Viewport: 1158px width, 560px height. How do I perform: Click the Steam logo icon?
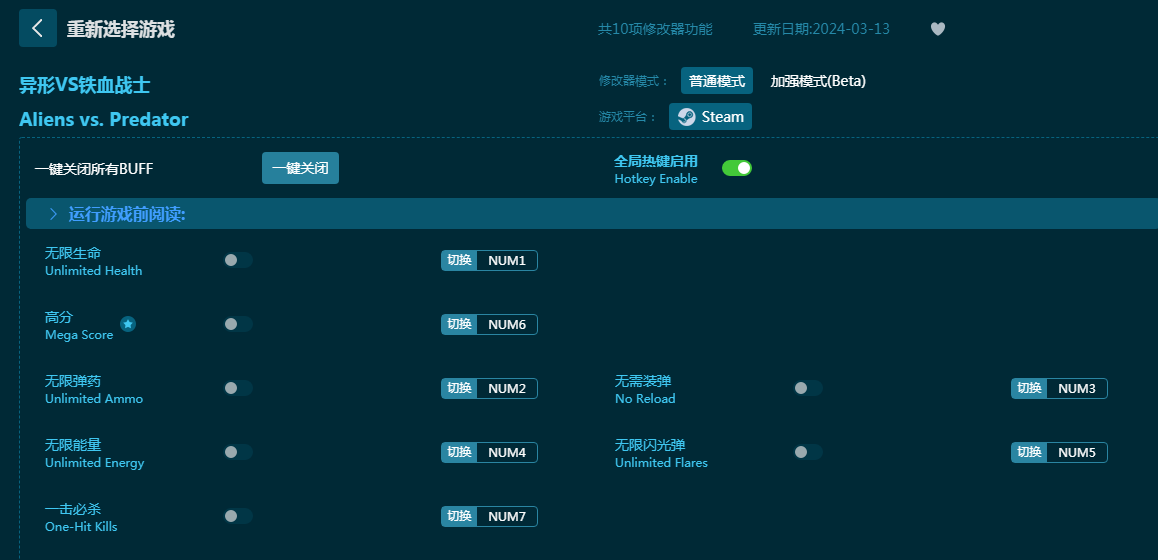687,117
